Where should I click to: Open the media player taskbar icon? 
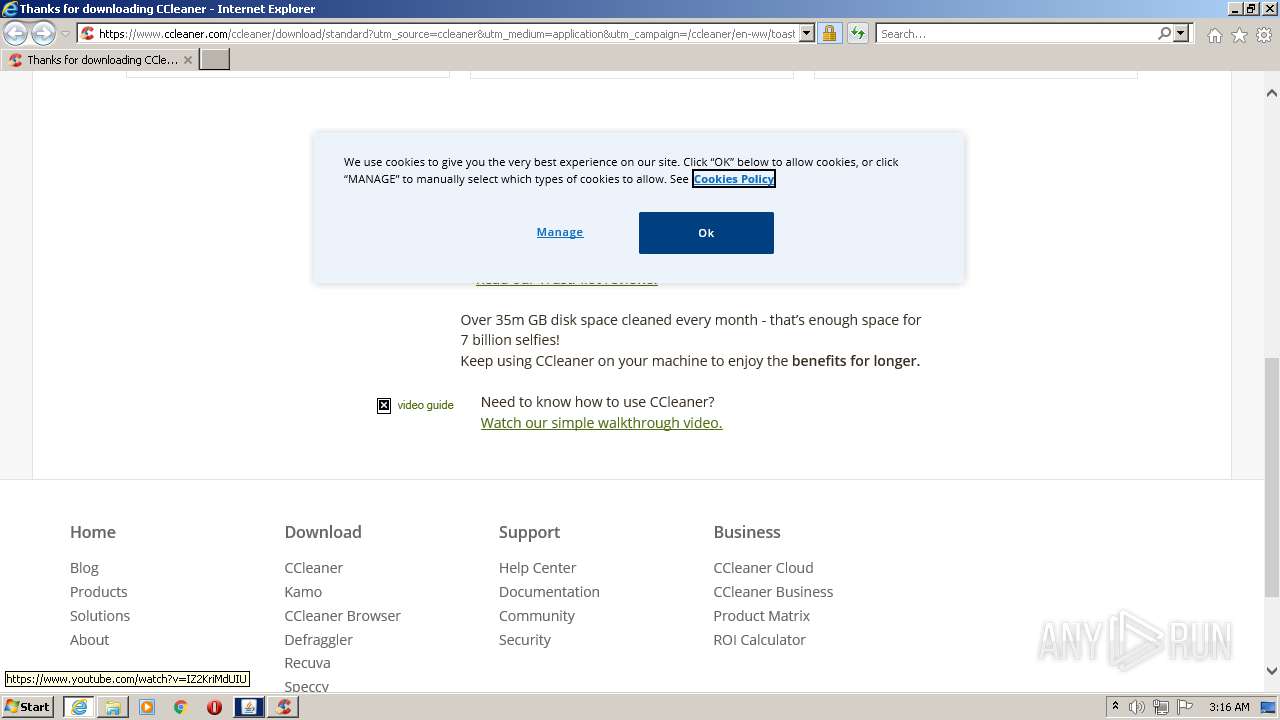pos(147,707)
